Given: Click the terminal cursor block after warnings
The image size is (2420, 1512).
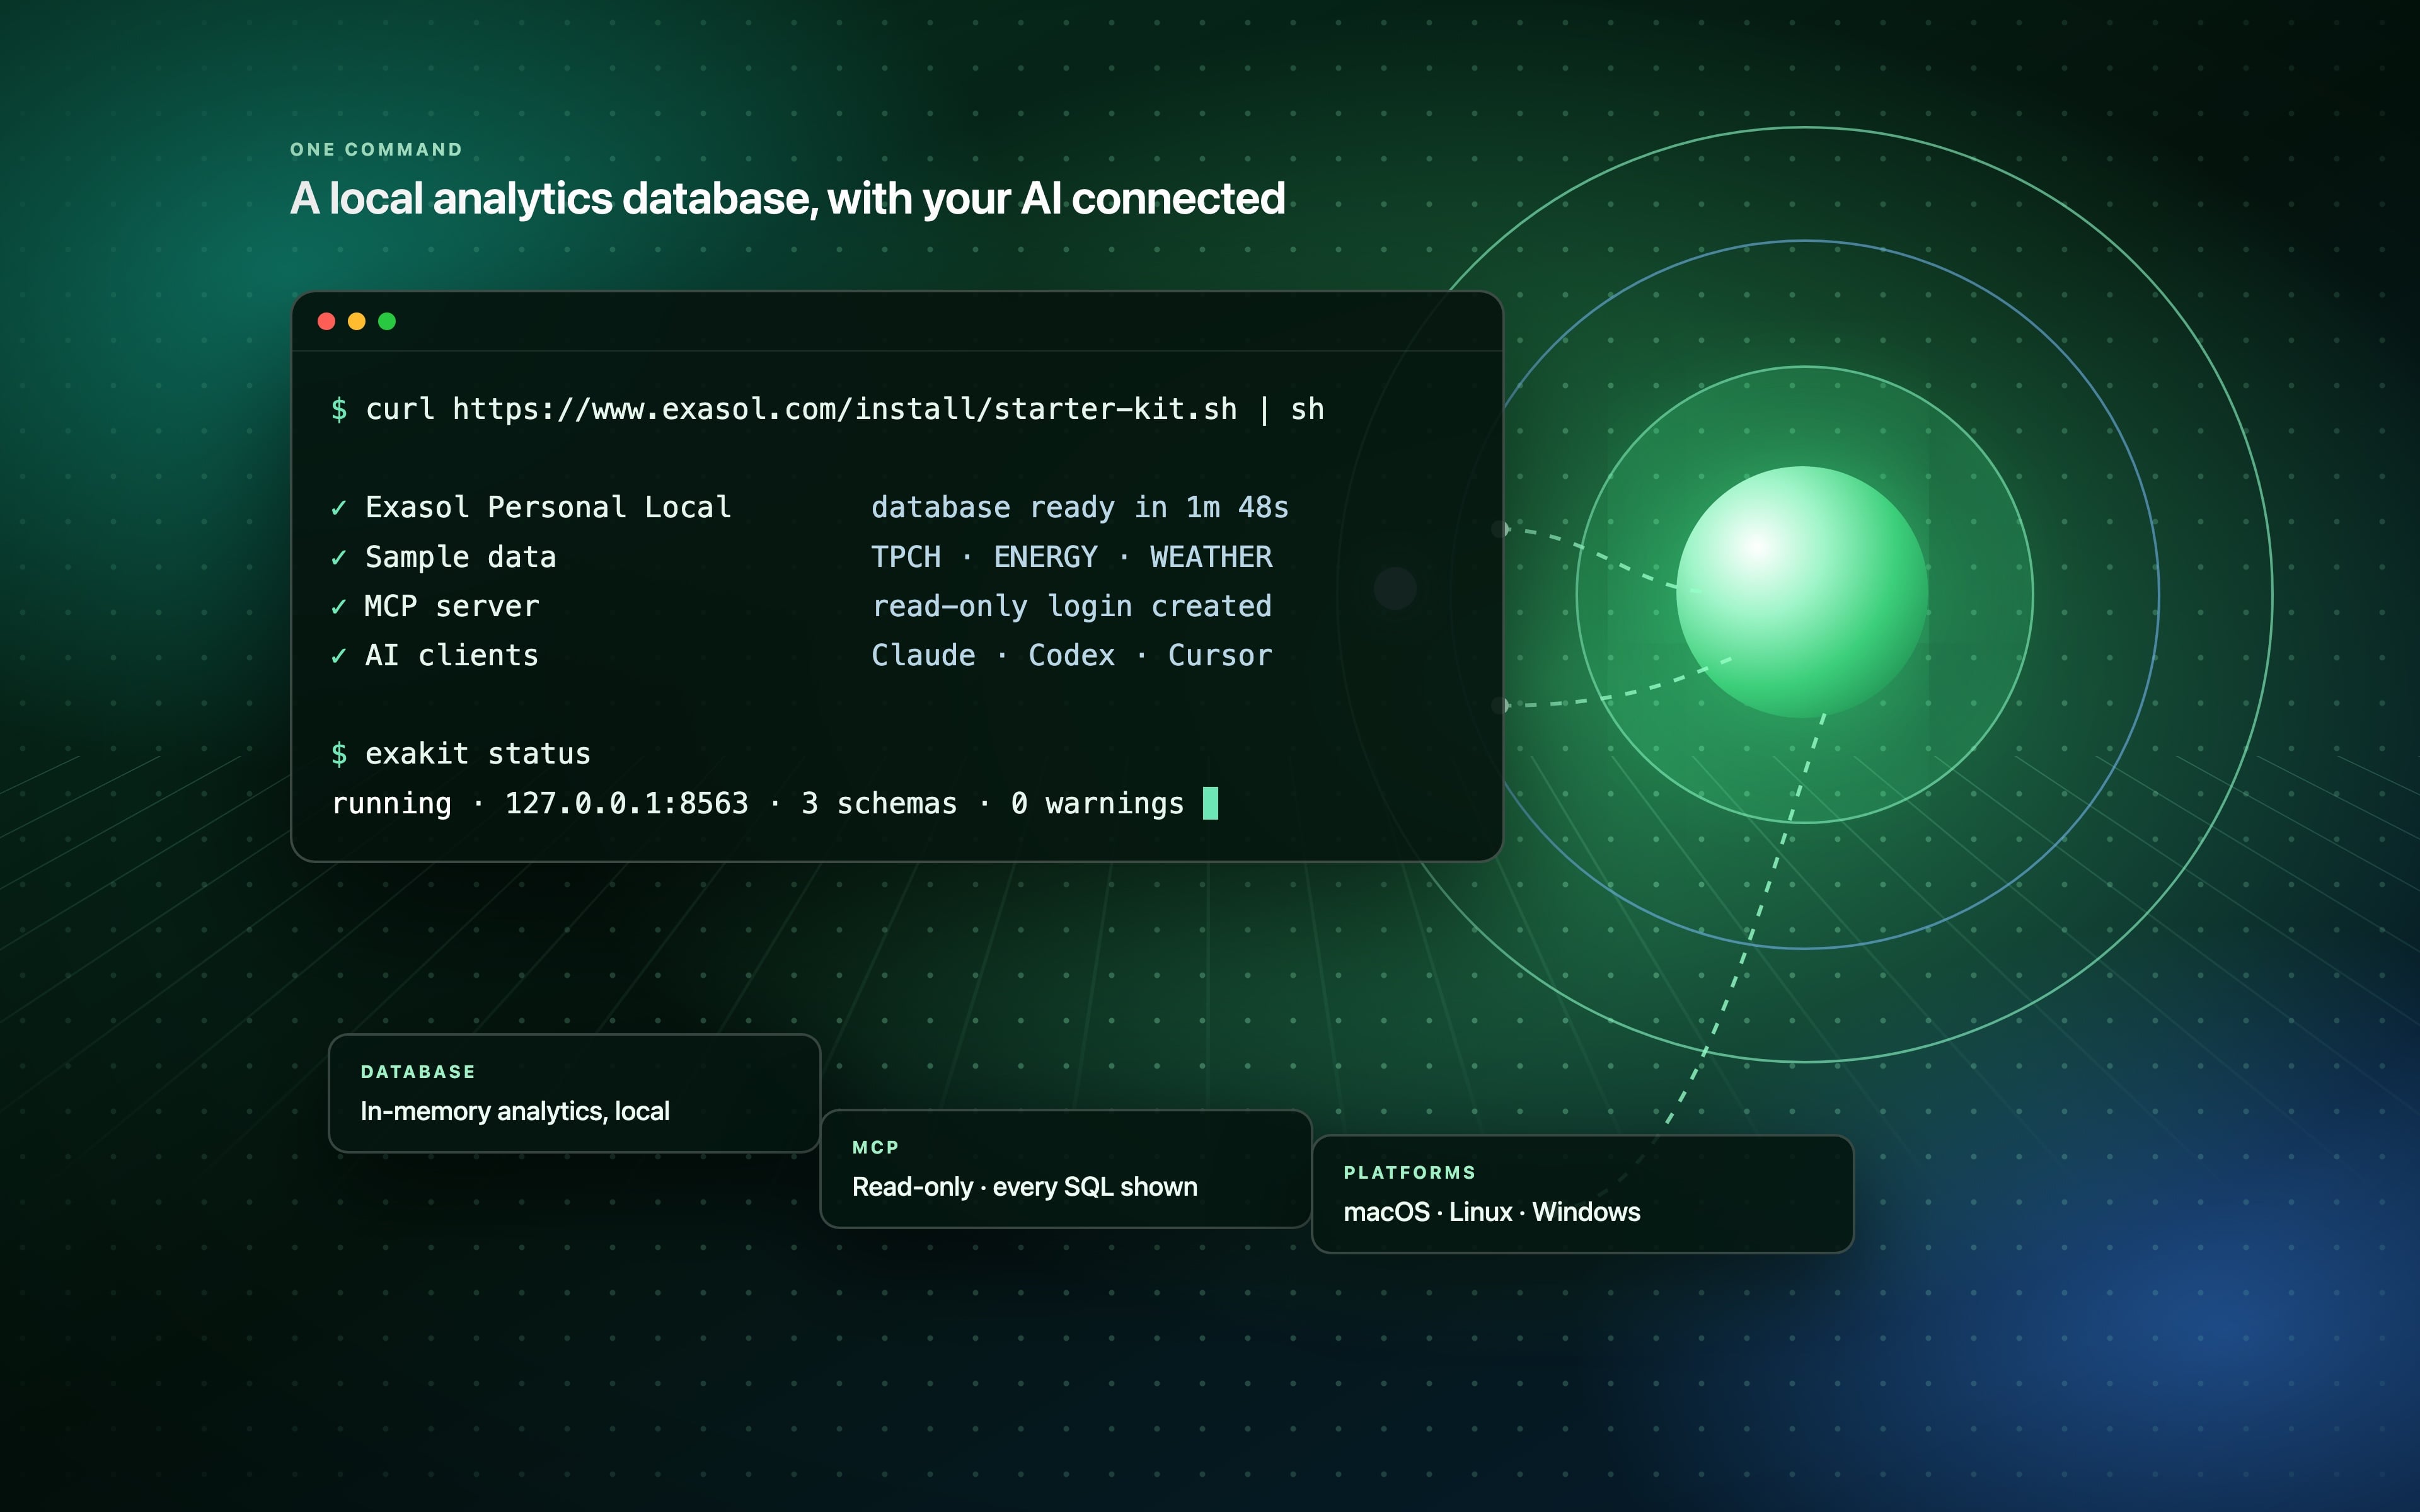Looking at the screenshot, I should point(1210,803).
